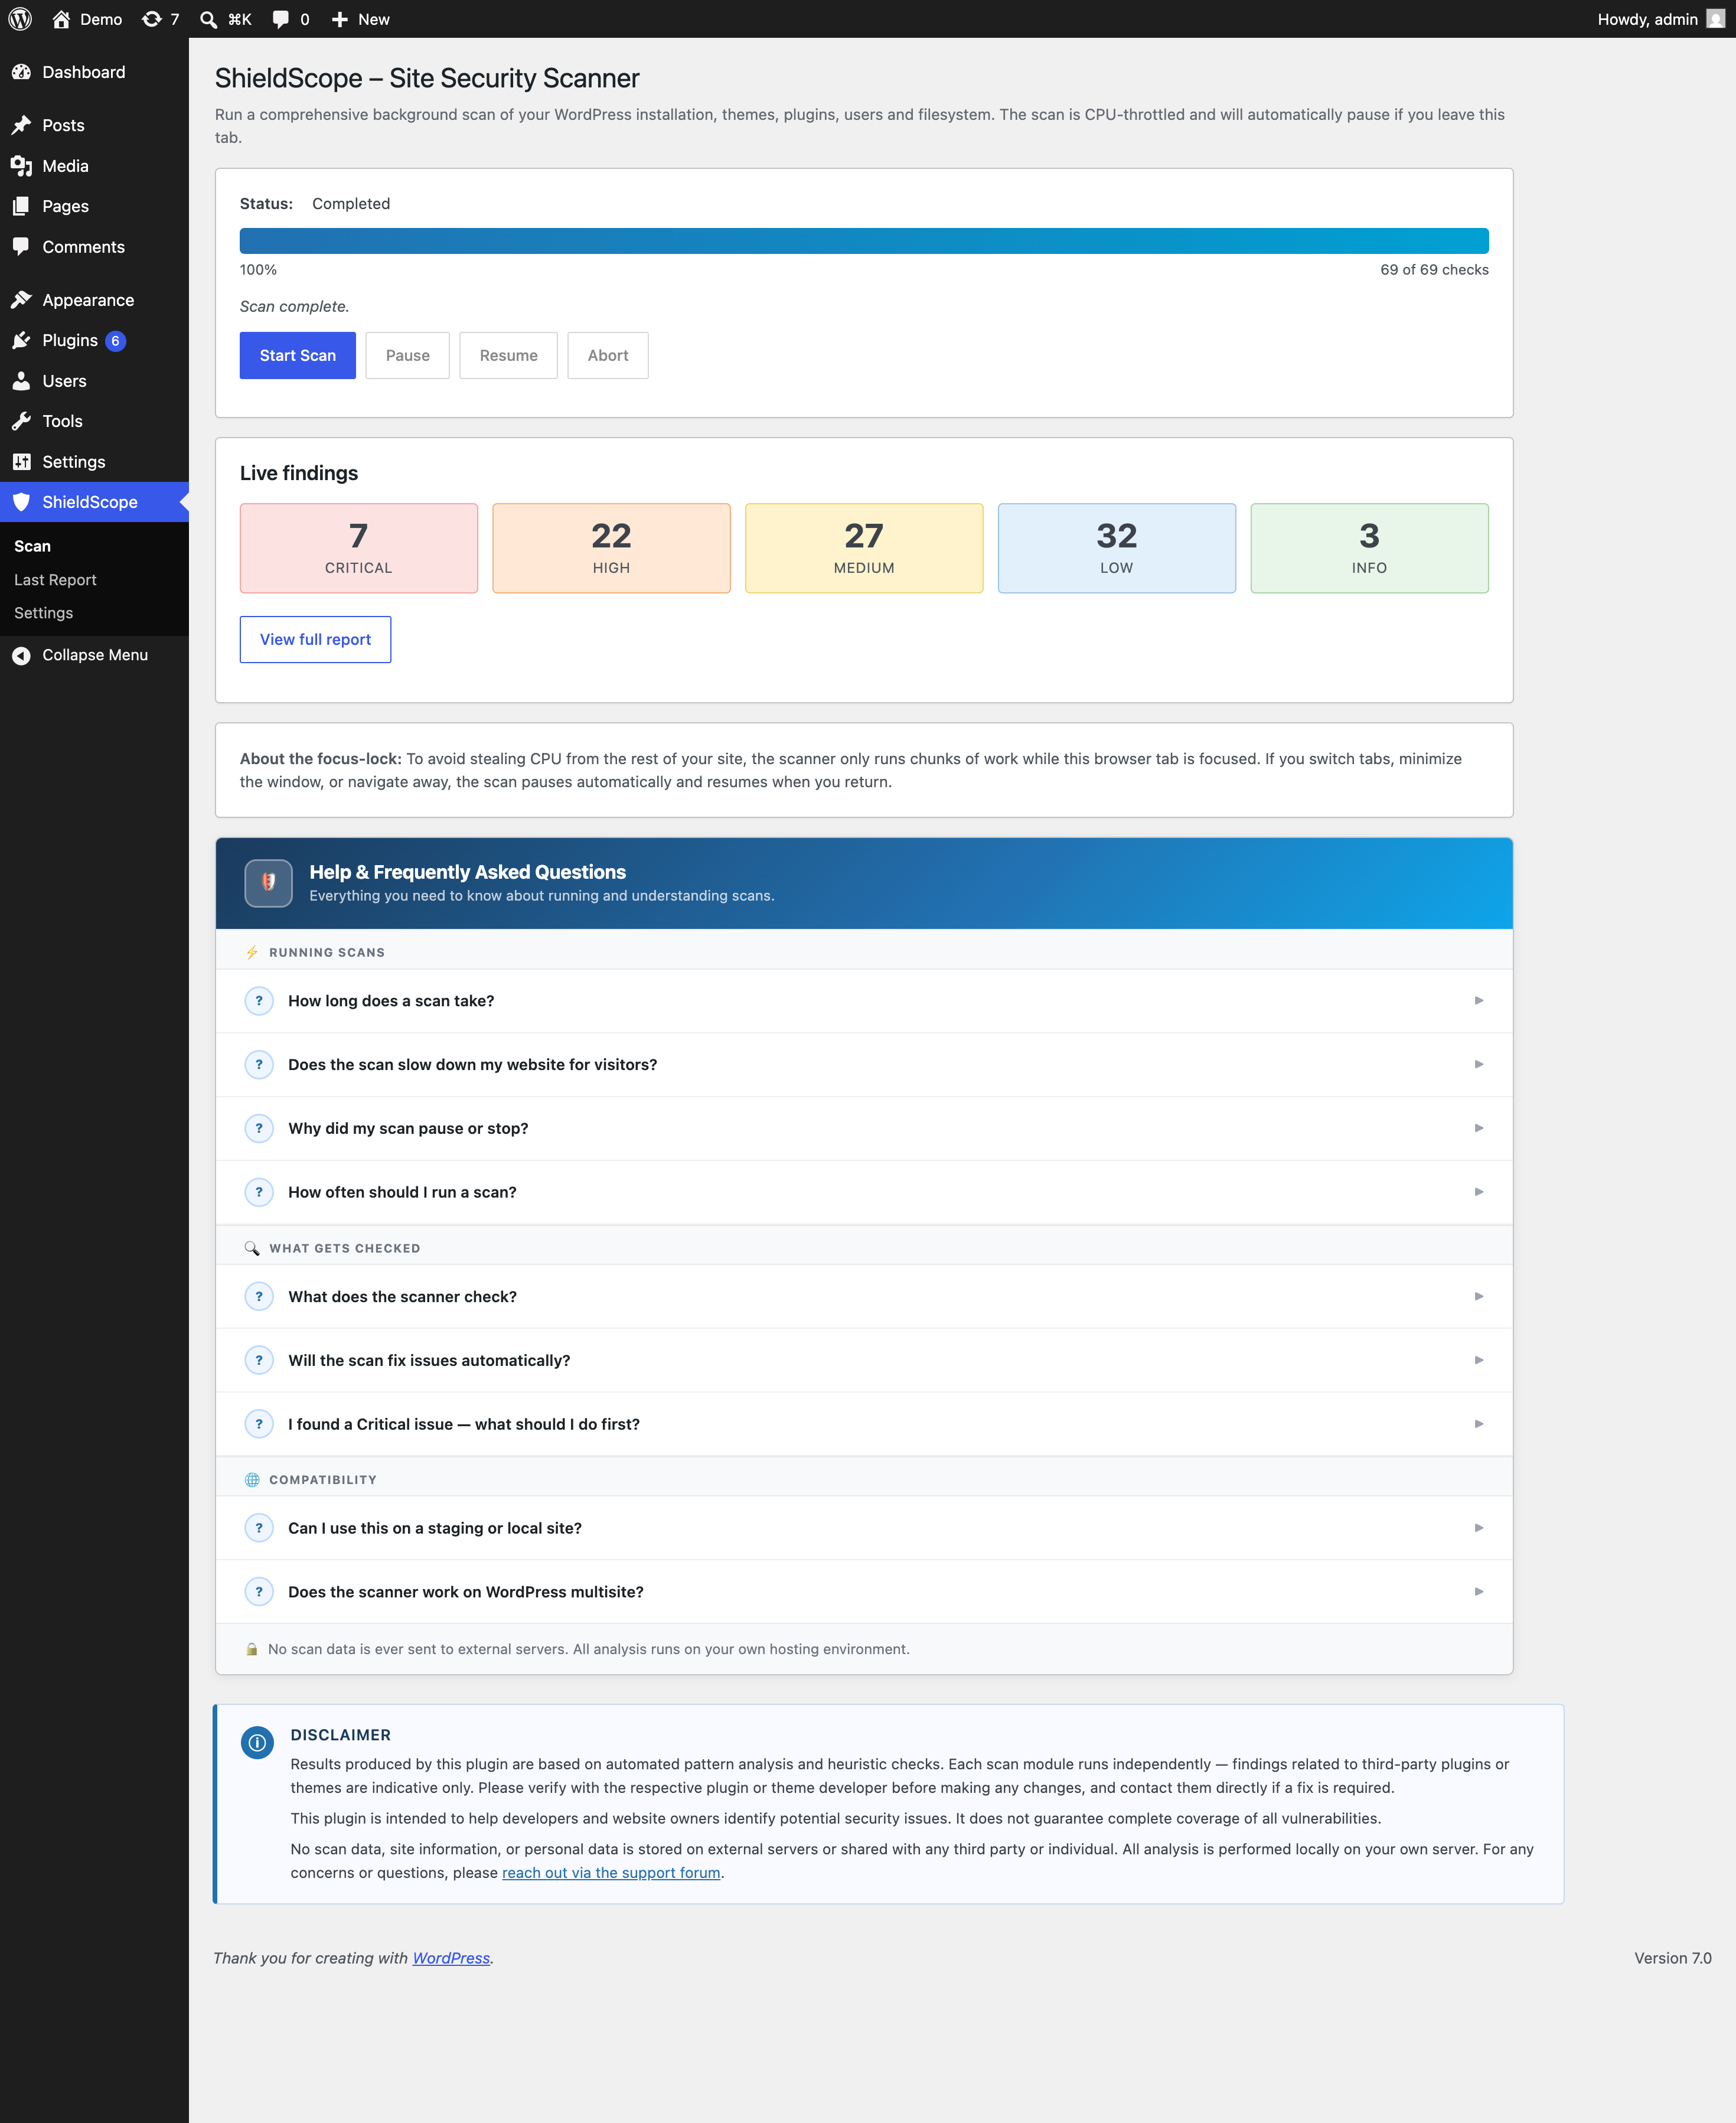Click the info icon beside Disclaimer
1736x2123 pixels.
[x=257, y=1742]
